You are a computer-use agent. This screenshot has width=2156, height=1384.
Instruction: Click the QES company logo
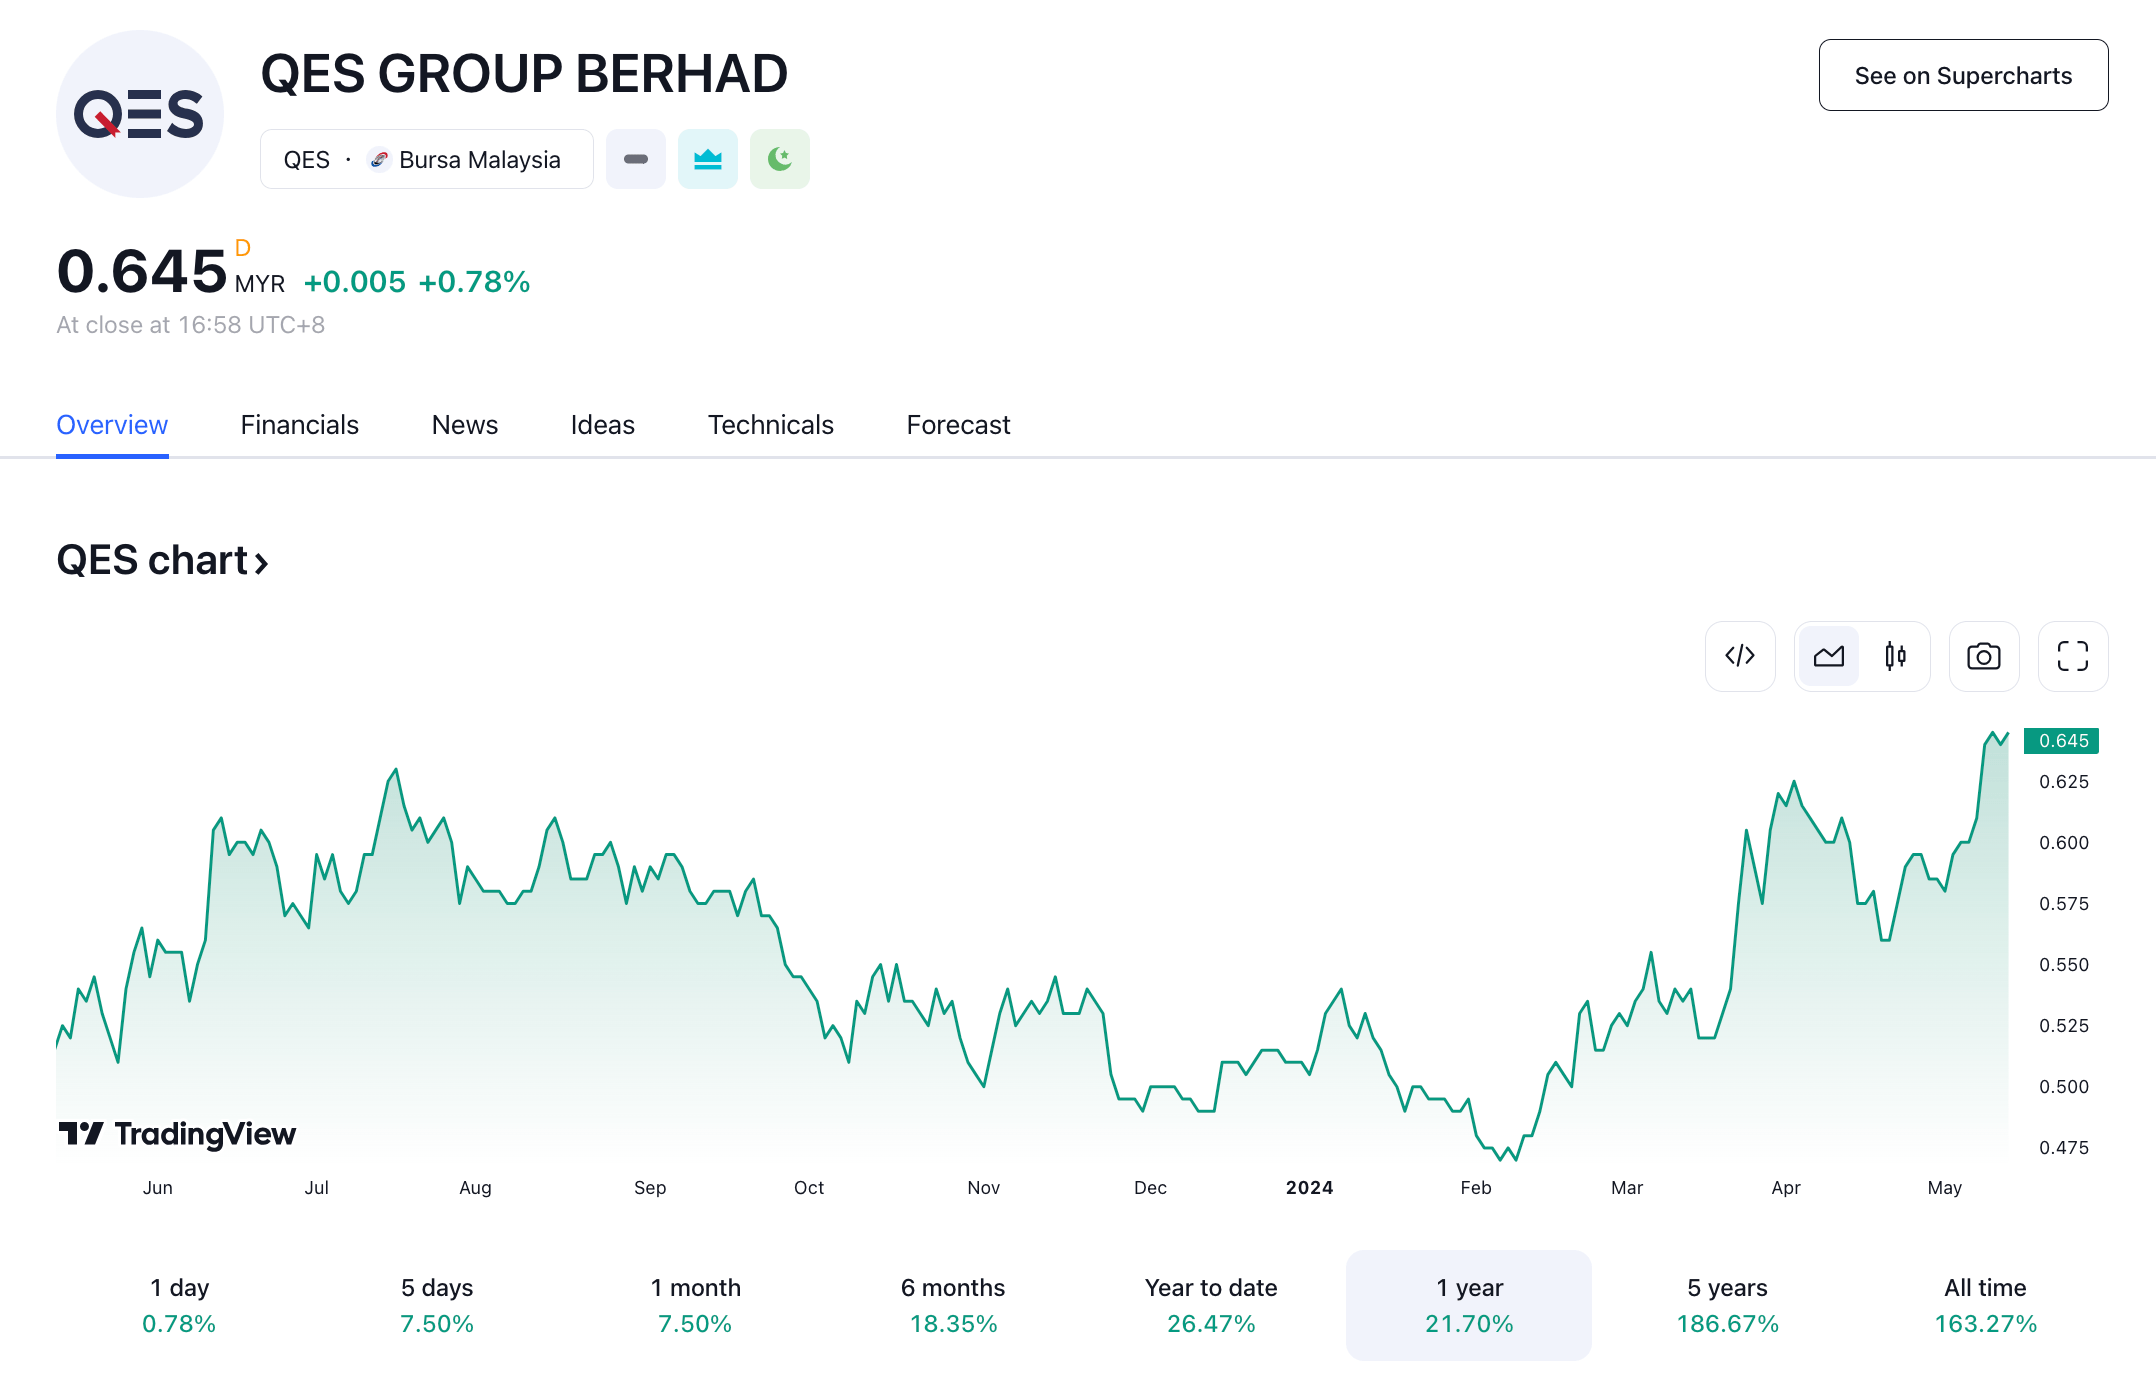139,114
